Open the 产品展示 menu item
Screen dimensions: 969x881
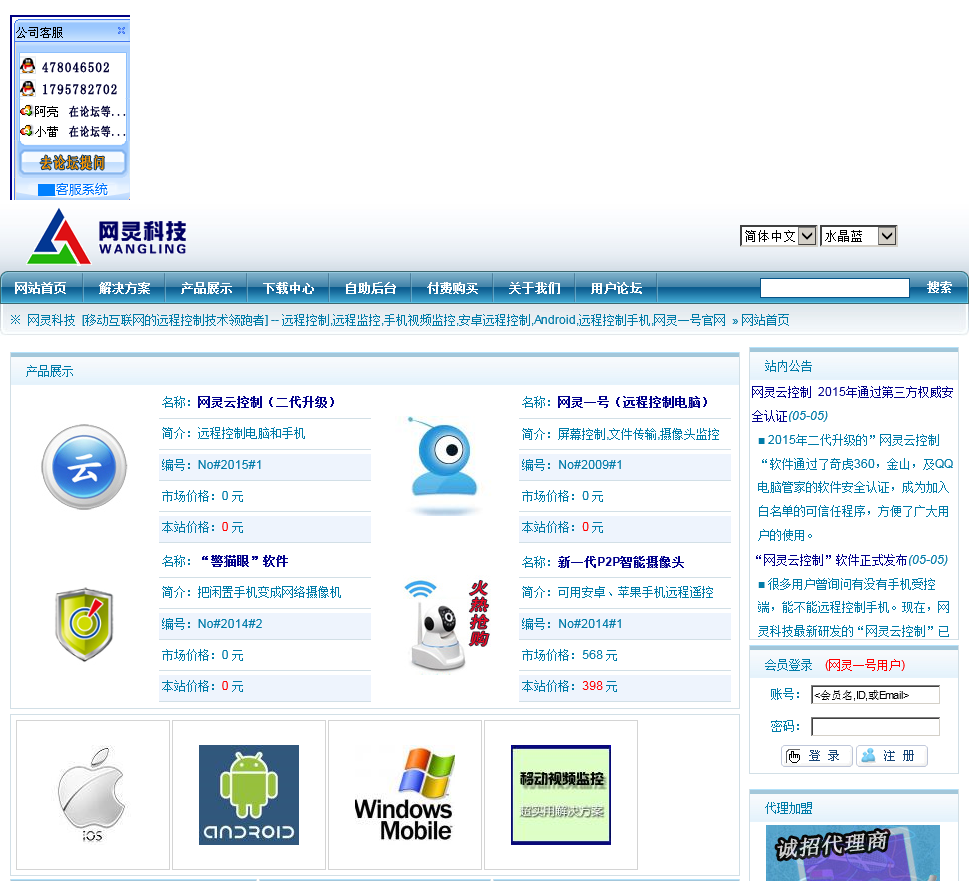click(x=206, y=288)
